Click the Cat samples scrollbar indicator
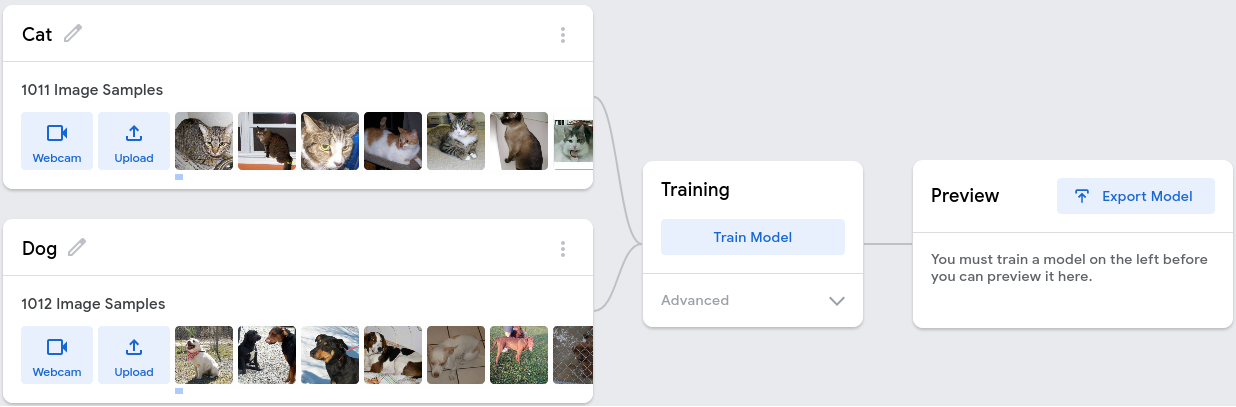This screenshot has width=1236, height=407. tap(179, 177)
